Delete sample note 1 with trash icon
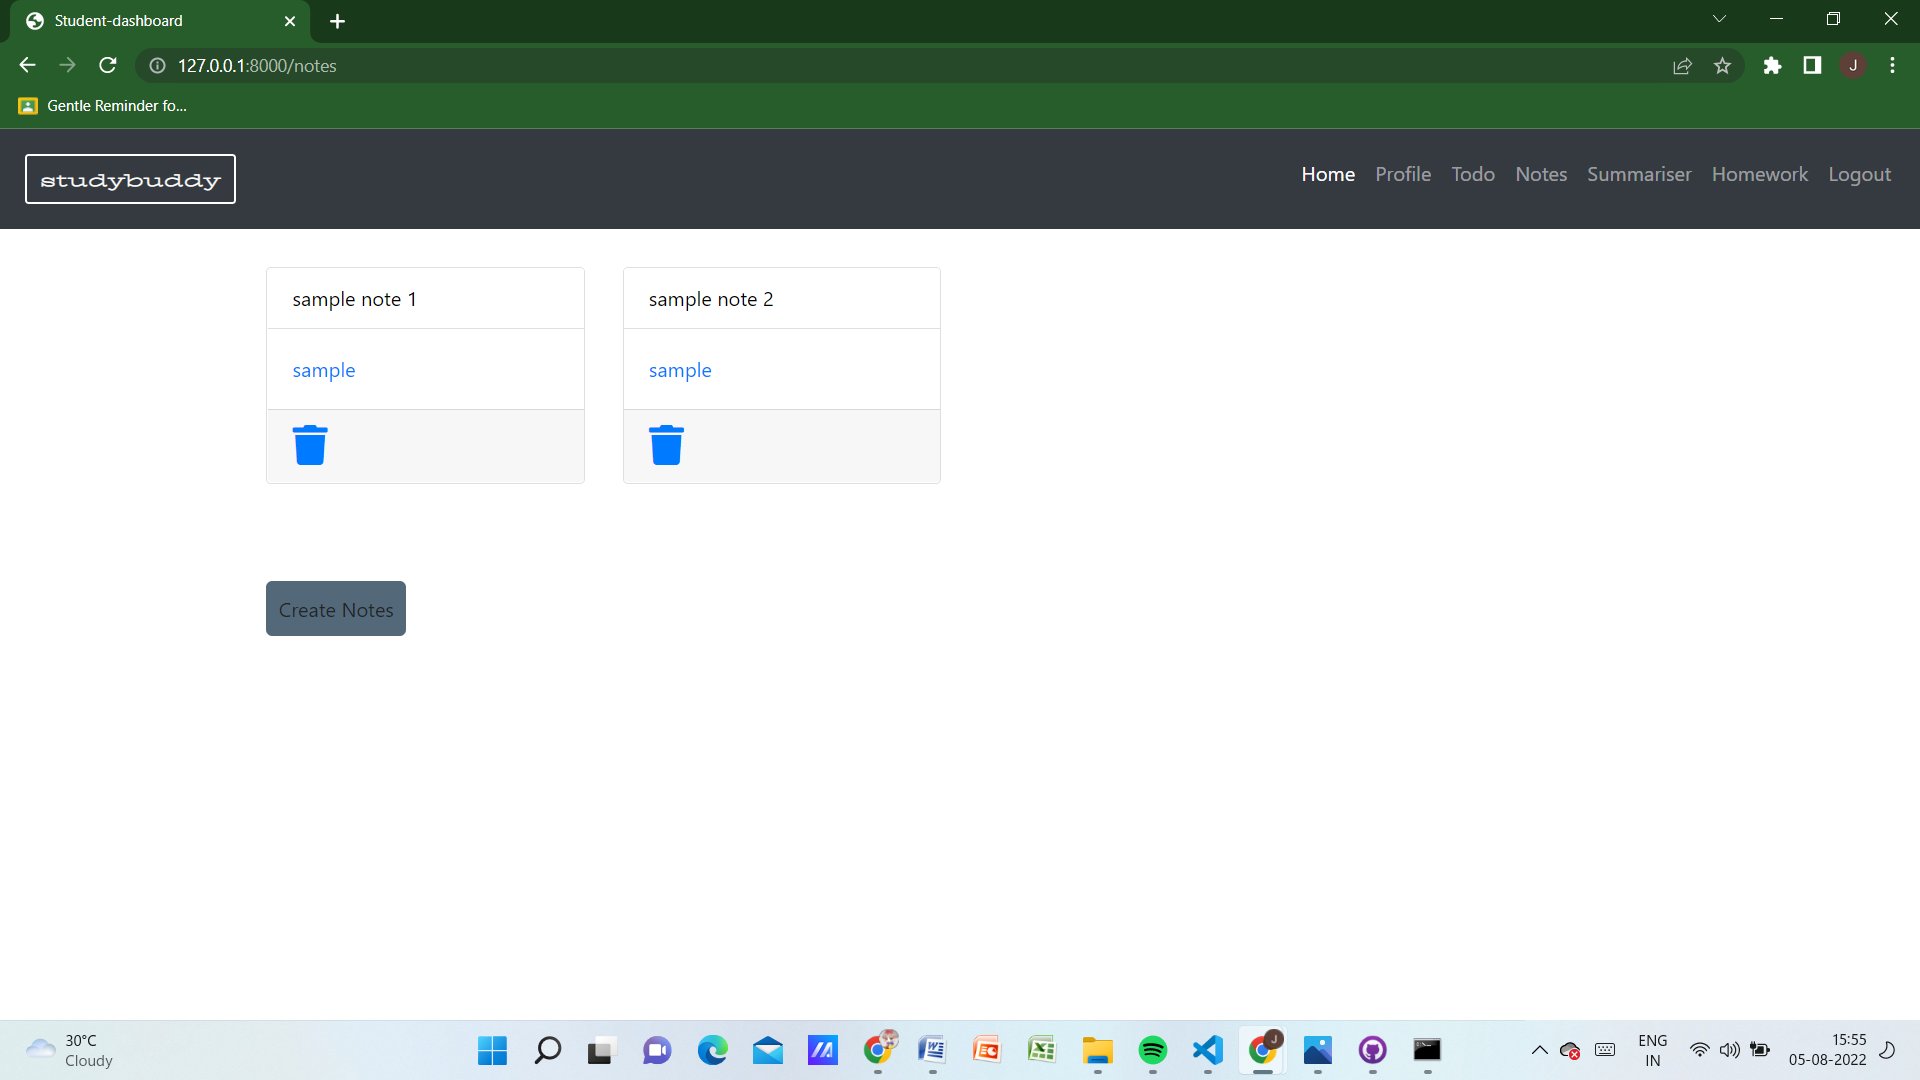 point(310,445)
